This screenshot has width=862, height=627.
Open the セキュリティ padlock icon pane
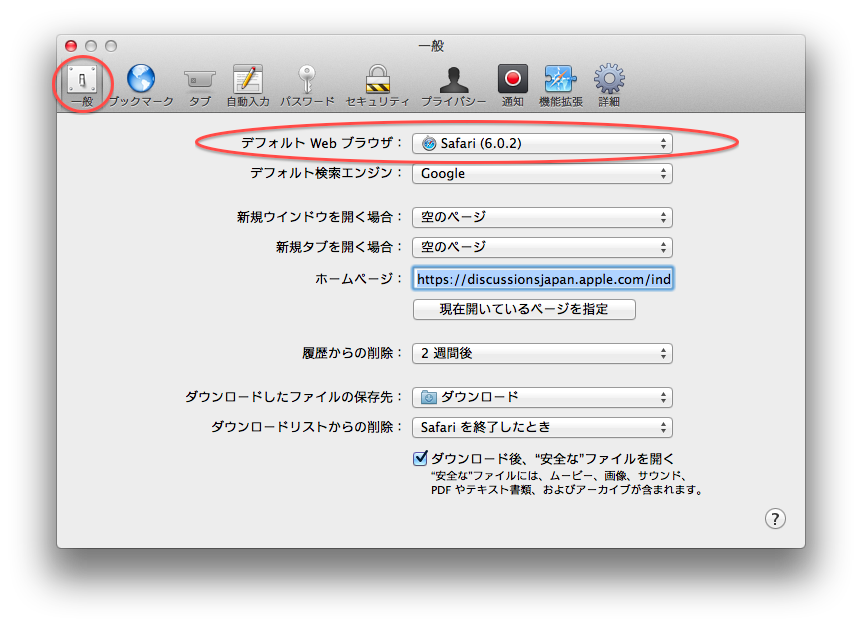tap(378, 85)
